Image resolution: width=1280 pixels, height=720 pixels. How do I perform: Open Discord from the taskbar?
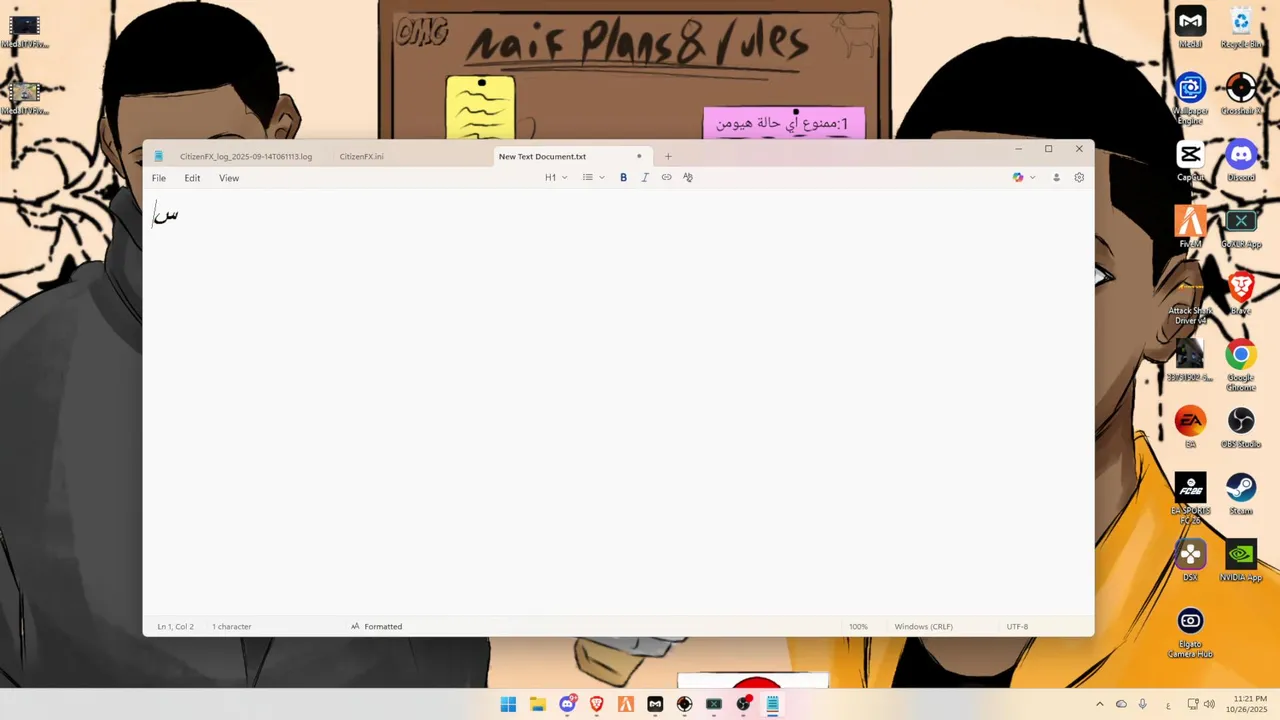point(567,704)
